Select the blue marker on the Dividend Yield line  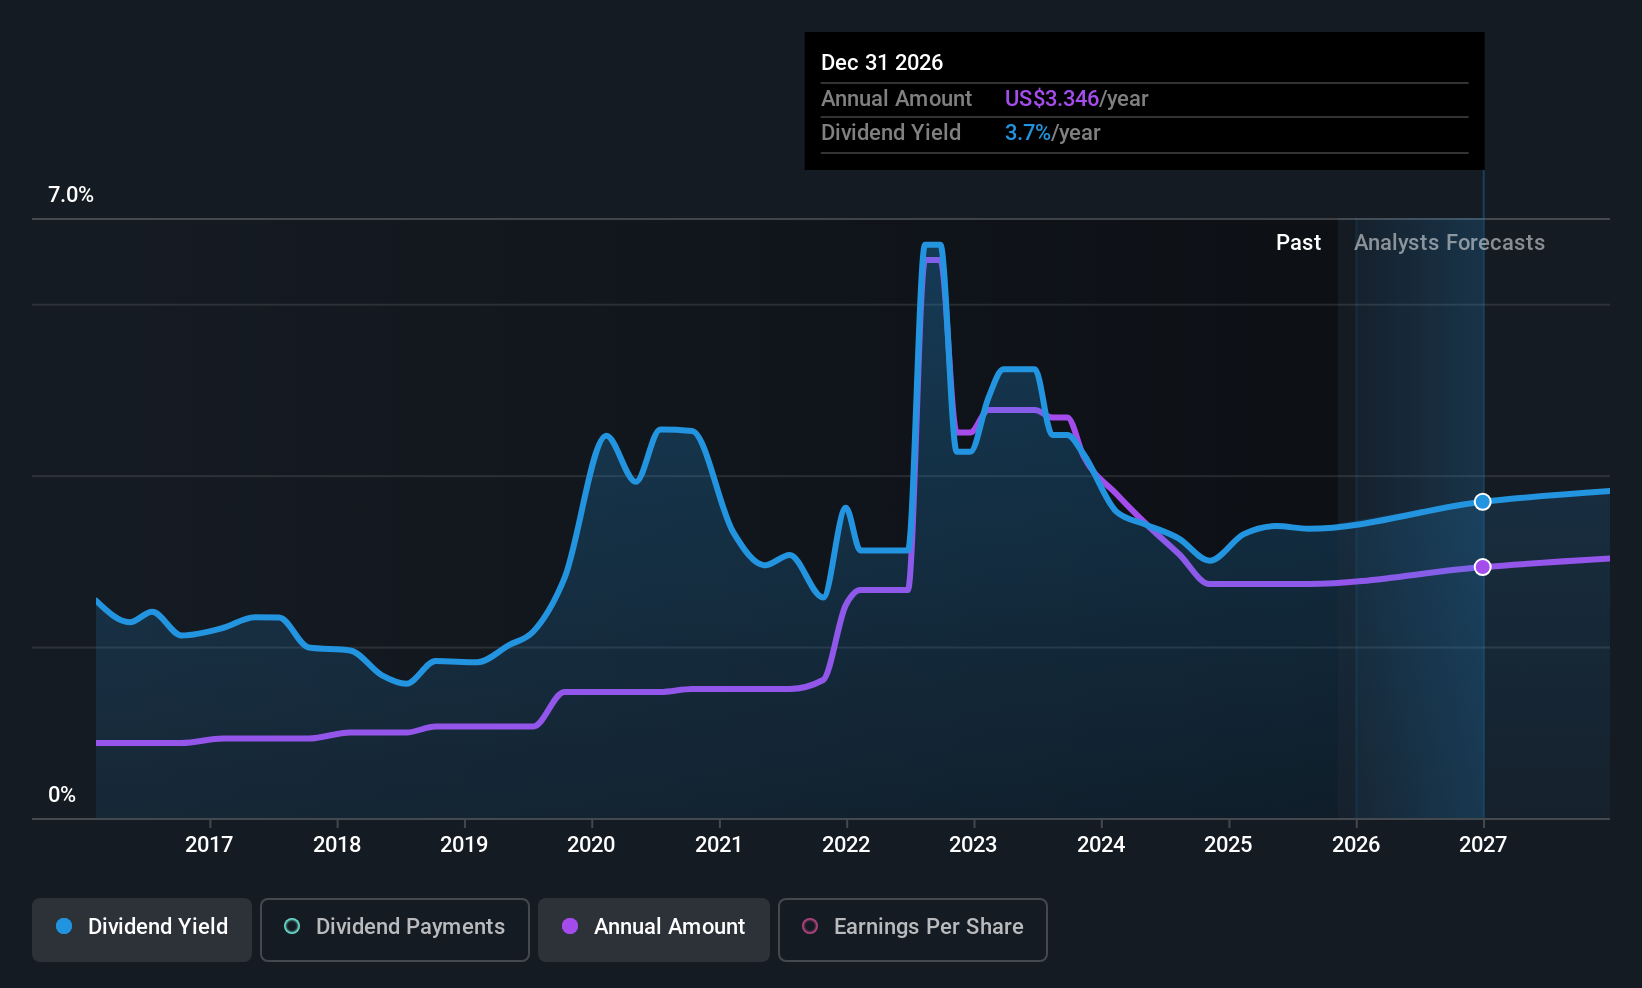(x=1482, y=502)
